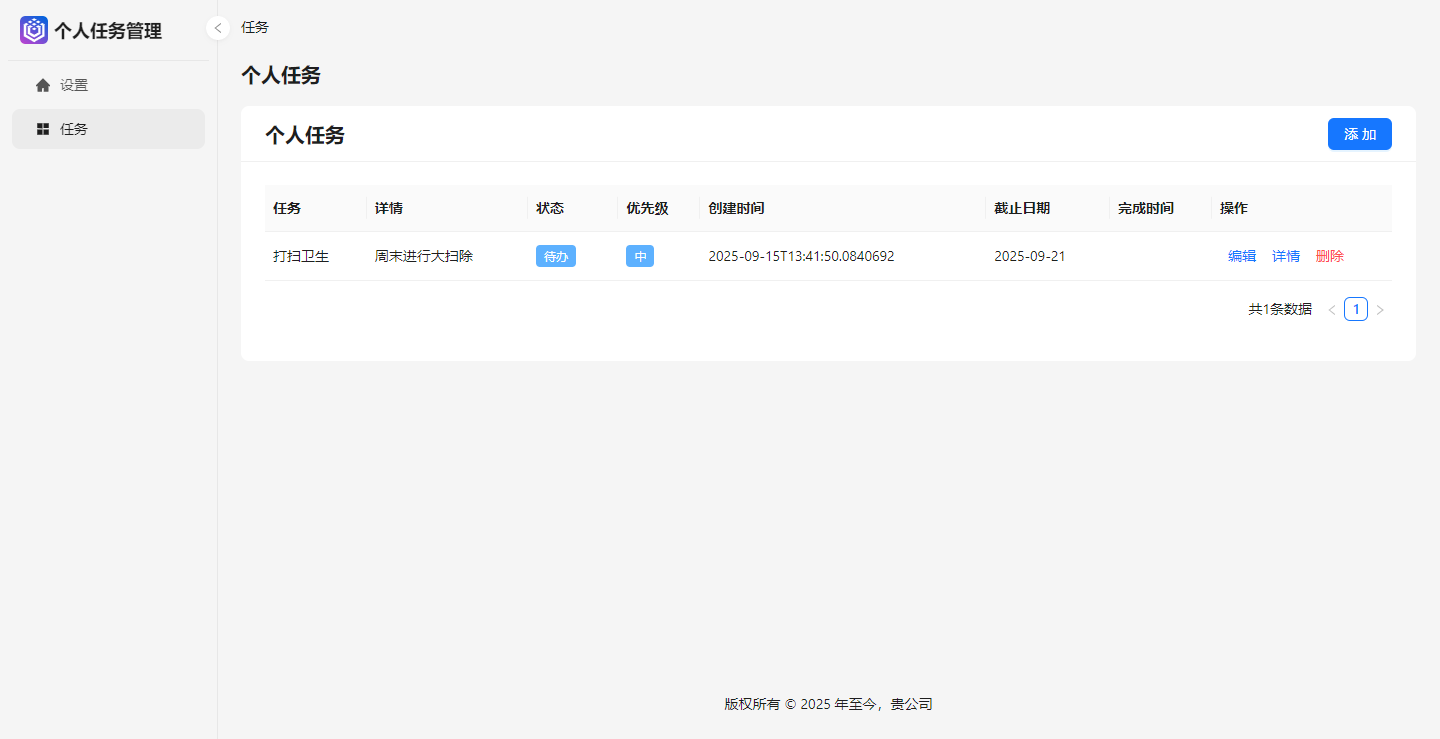Select the task row 打扫卫生
Screen dimensions: 1440x739
point(302,256)
